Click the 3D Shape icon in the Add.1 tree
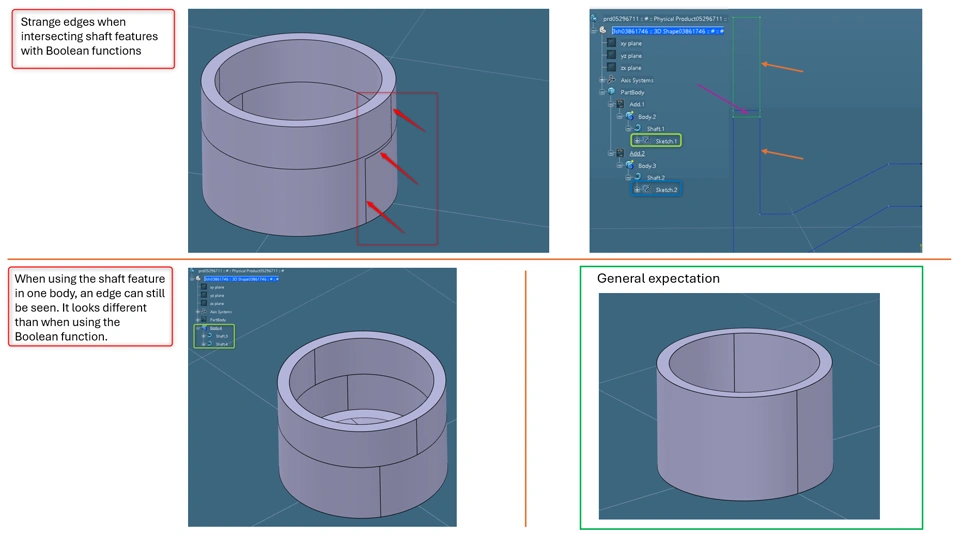This screenshot has height=535, width=960. (602, 30)
